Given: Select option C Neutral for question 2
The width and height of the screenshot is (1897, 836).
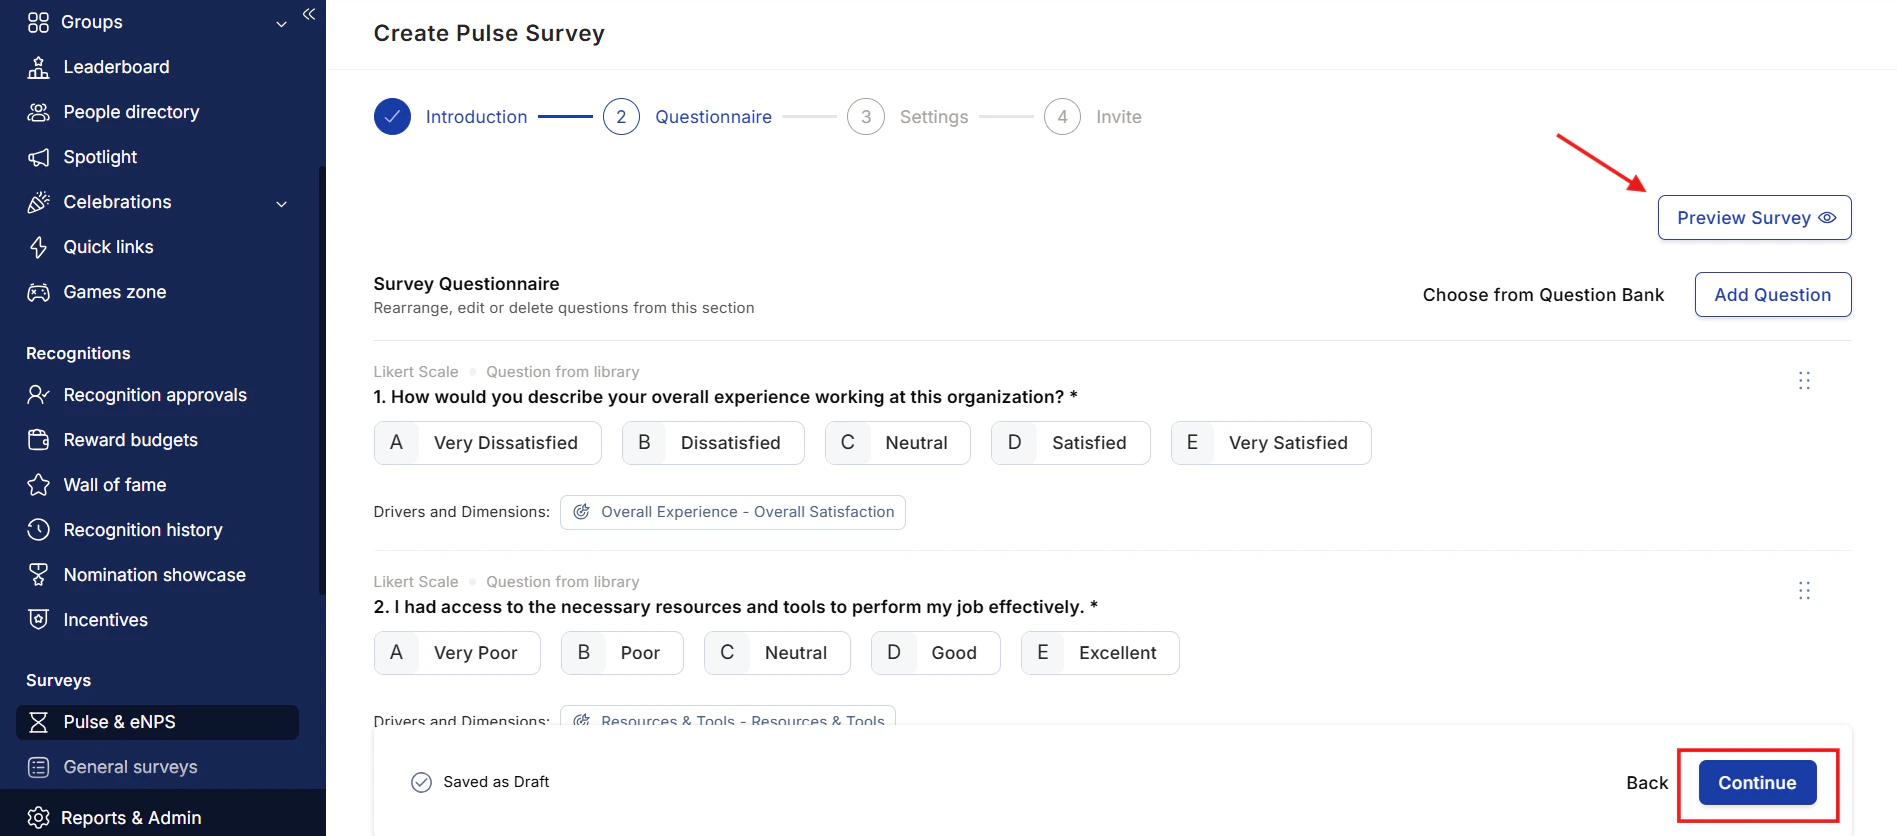Looking at the screenshot, I should tap(777, 653).
